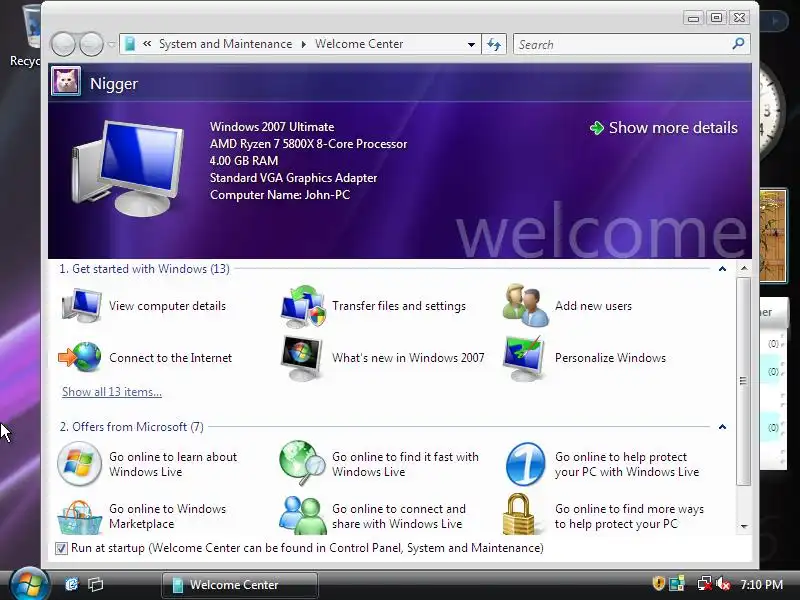The height and width of the screenshot is (600, 800).
Task: Click Show all 13 items link
Action: (x=112, y=392)
